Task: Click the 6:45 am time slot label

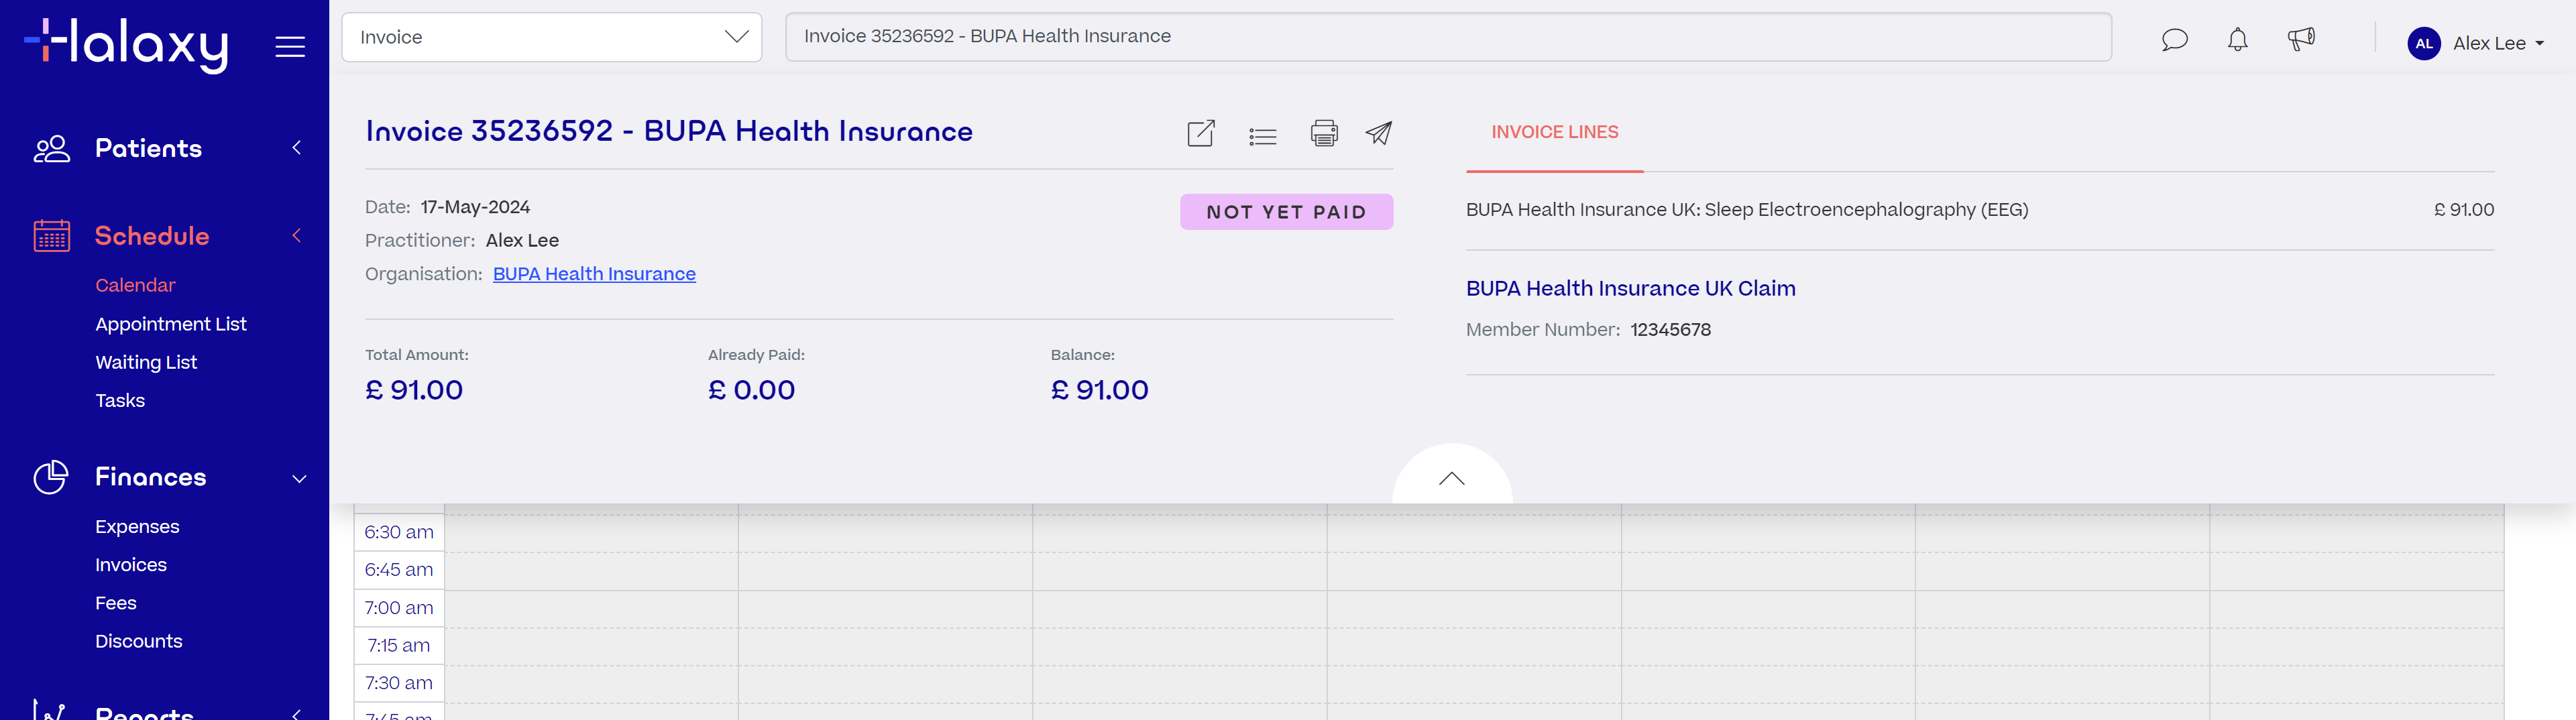Action: click(399, 570)
